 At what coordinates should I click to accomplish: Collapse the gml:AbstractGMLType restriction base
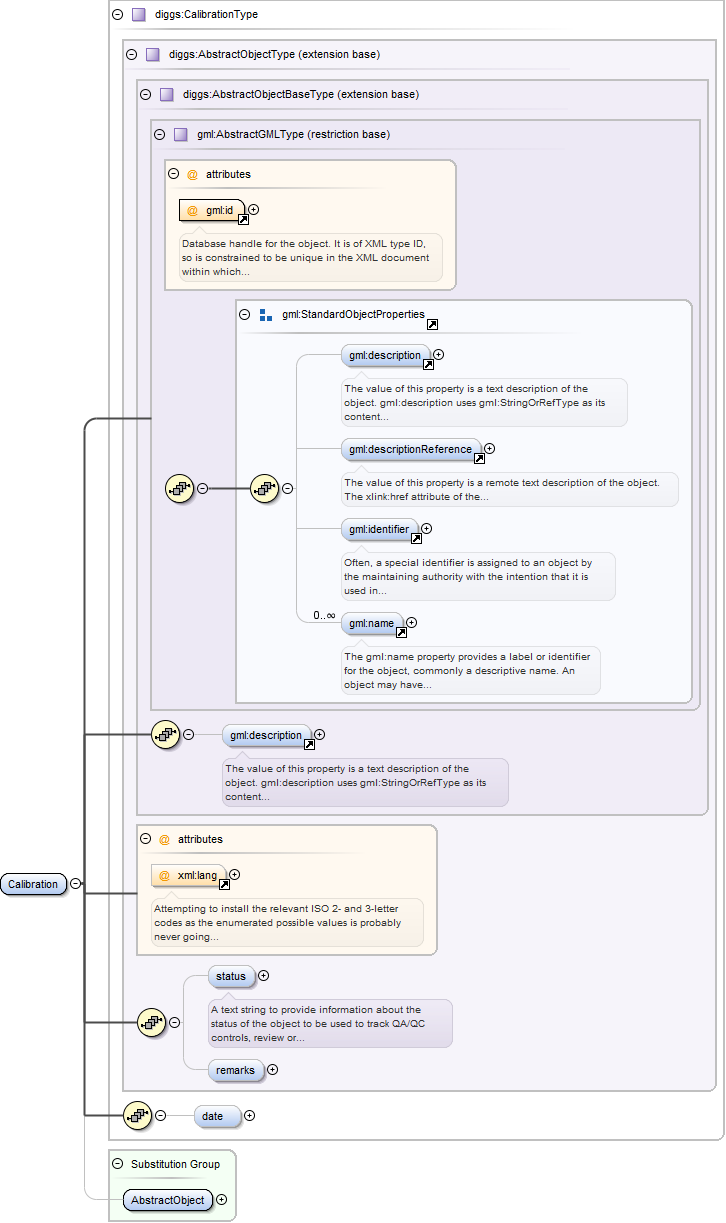(x=159, y=134)
